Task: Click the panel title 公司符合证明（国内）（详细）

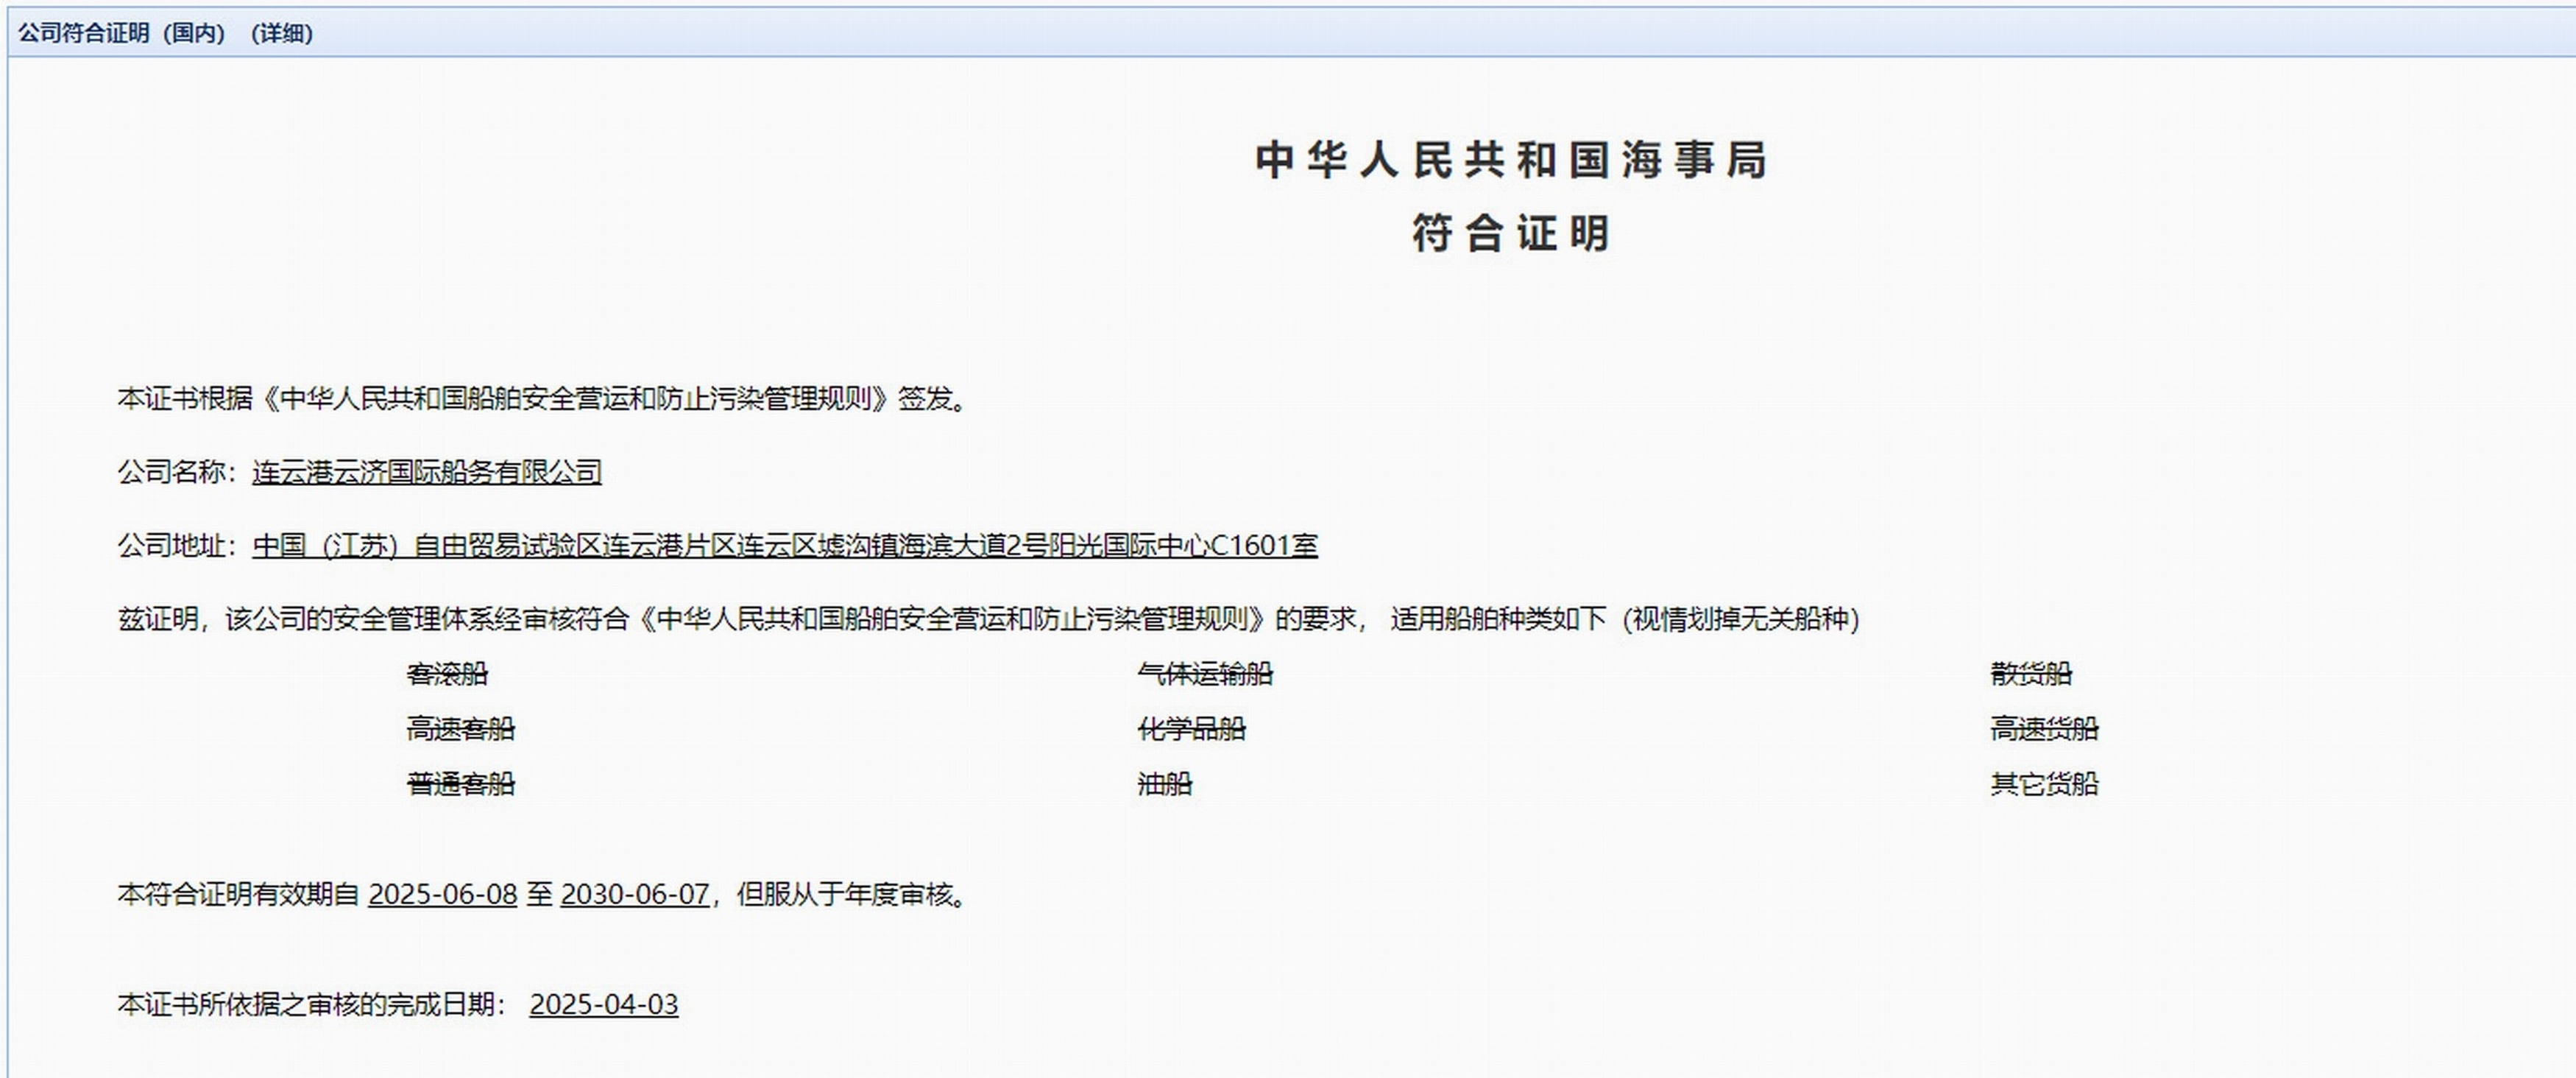Action: pos(166,33)
